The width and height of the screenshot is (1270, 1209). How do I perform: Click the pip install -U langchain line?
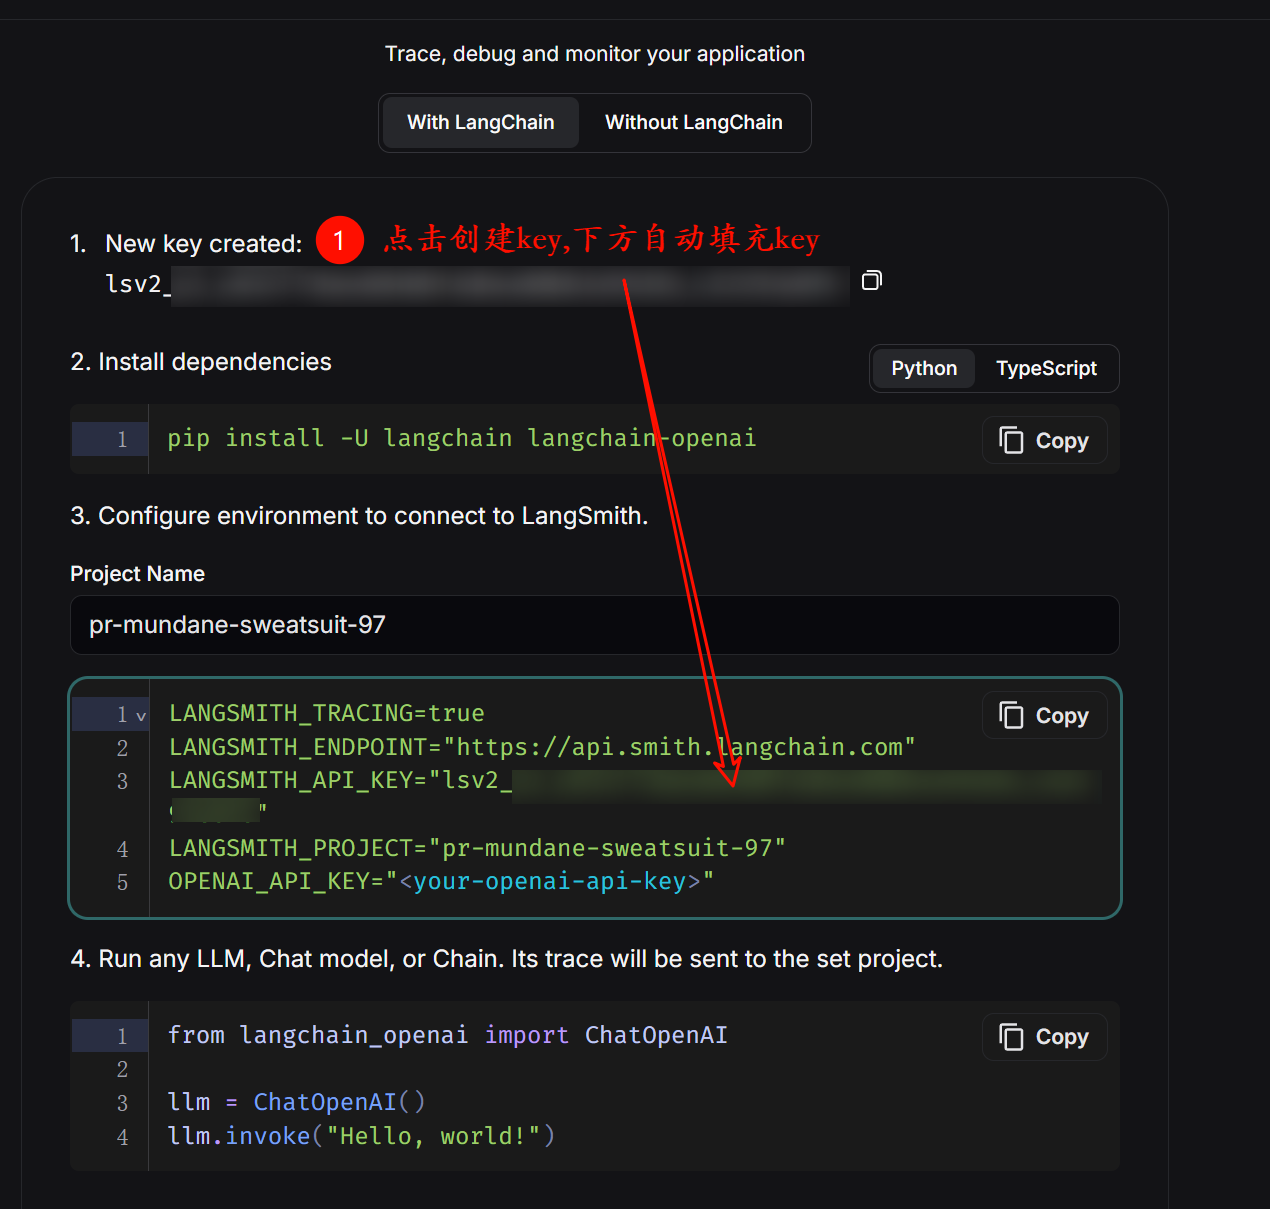(462, 439)
